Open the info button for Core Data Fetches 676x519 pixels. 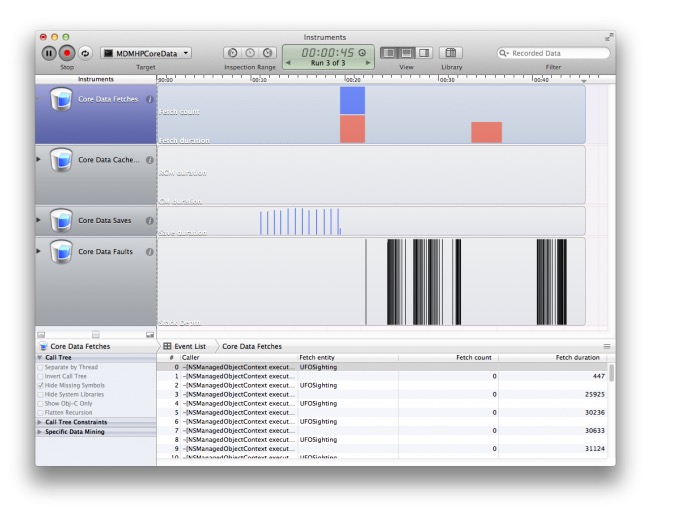[150, 99]
